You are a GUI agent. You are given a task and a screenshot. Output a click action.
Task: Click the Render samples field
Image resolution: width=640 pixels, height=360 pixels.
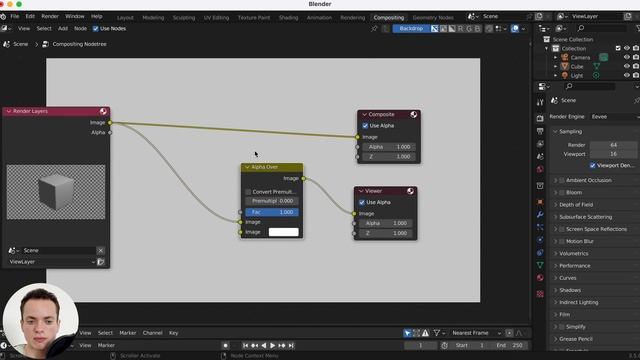point(613,145)
